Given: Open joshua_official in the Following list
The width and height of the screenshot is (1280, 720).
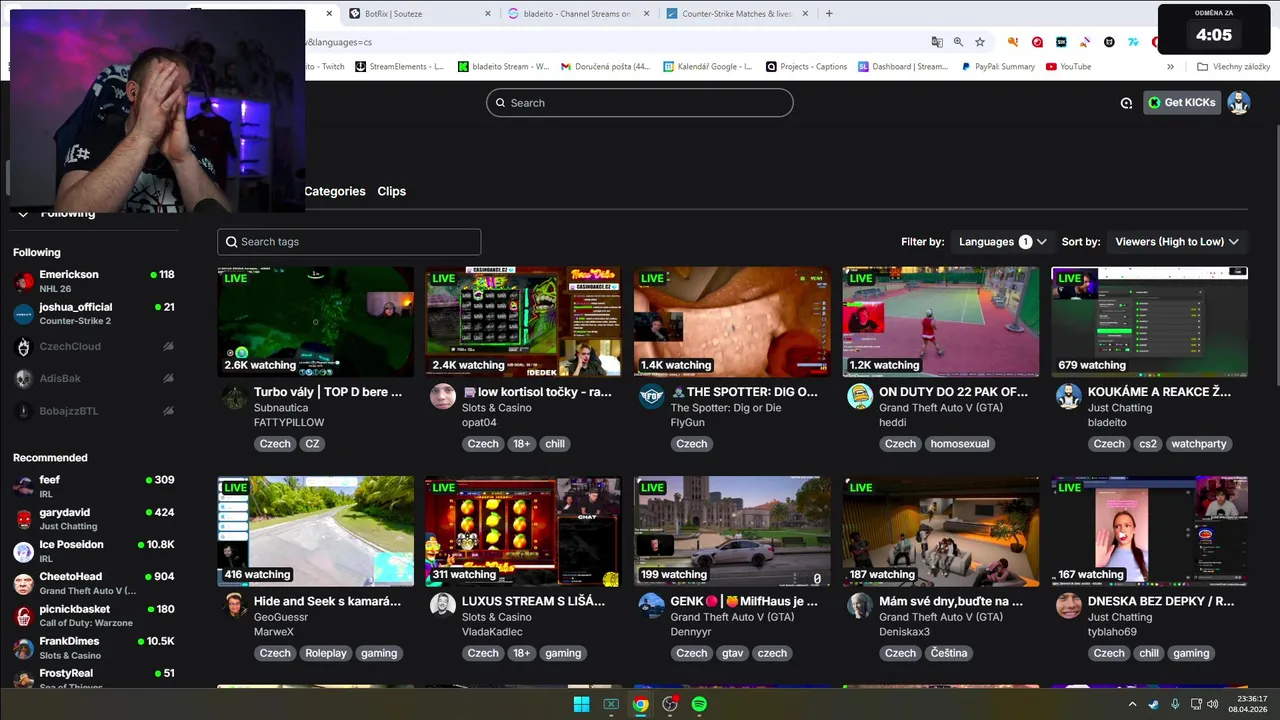Looking at the screenshot, I should tap(94, 314).
